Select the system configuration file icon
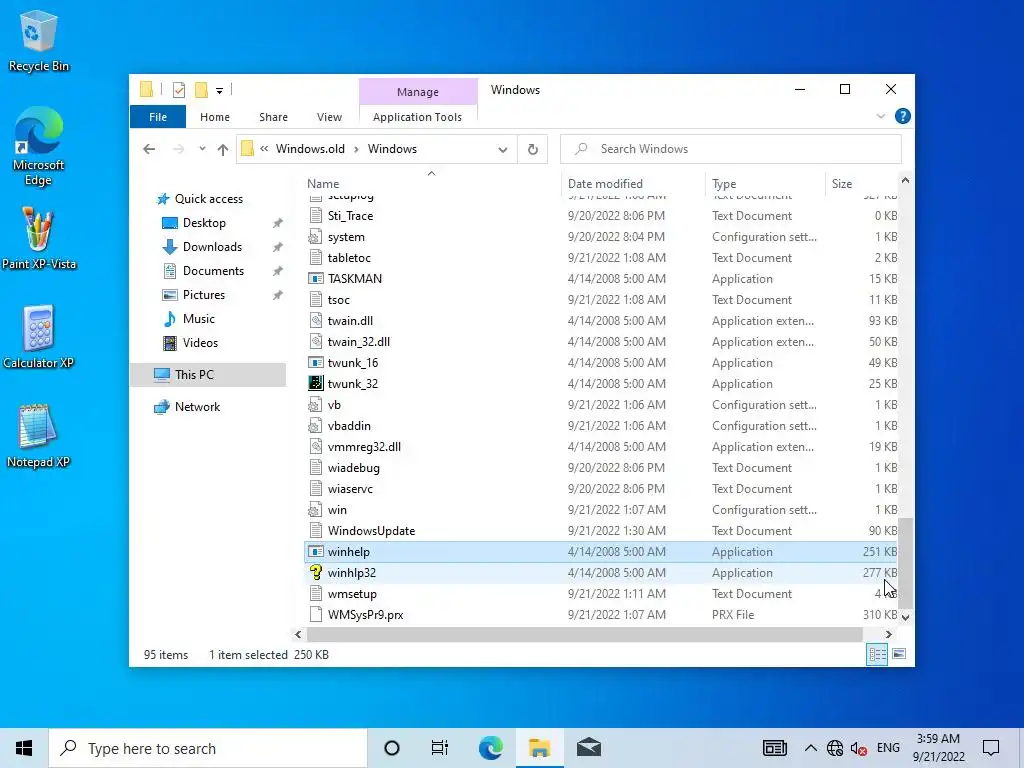Screen dimensions: 1024x768 pos(315,237)
